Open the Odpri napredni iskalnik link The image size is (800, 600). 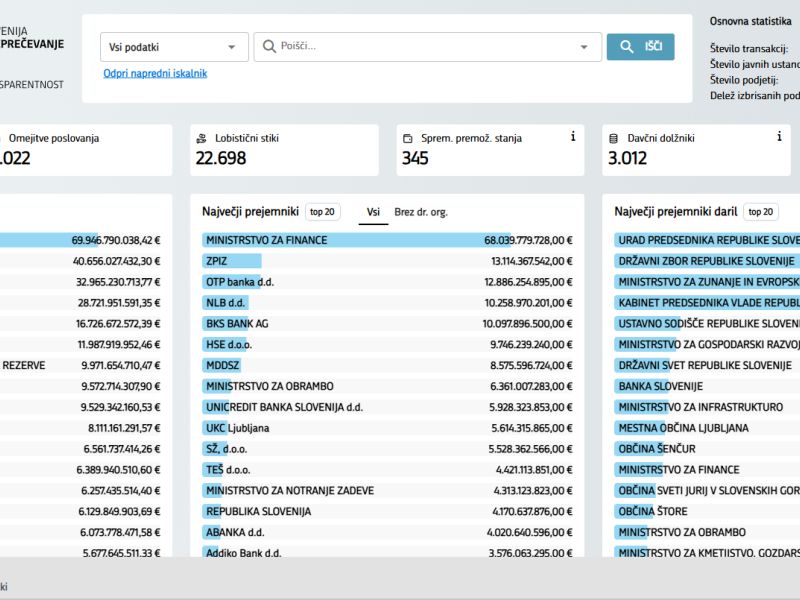155,73
